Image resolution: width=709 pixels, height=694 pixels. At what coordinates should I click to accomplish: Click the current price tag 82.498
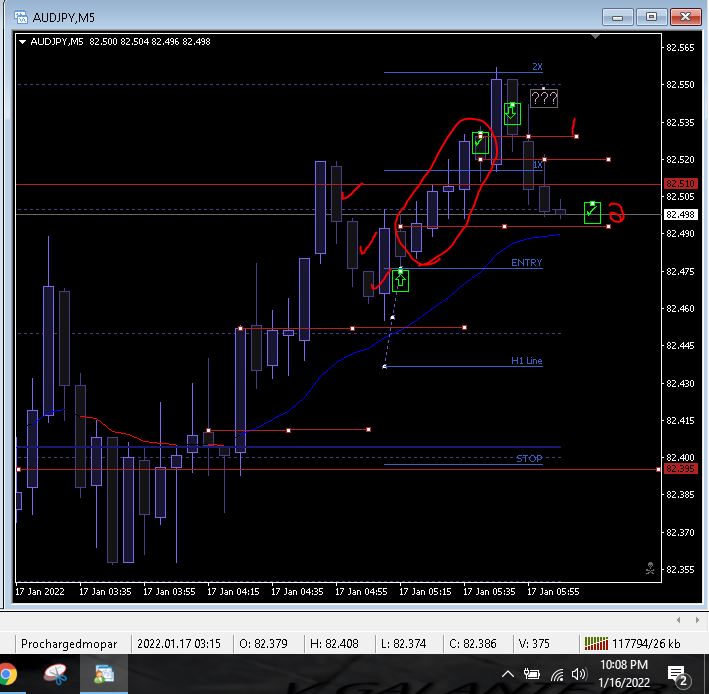[x=680, y=215]
